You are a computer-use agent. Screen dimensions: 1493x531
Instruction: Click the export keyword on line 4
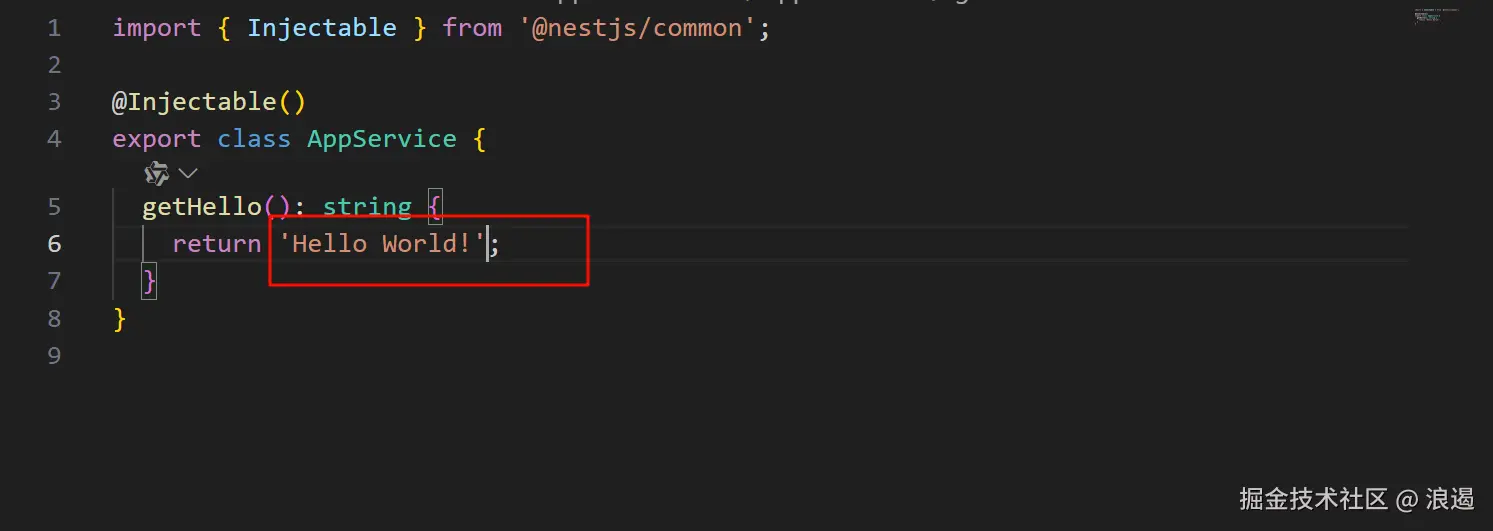coord(157,139)
